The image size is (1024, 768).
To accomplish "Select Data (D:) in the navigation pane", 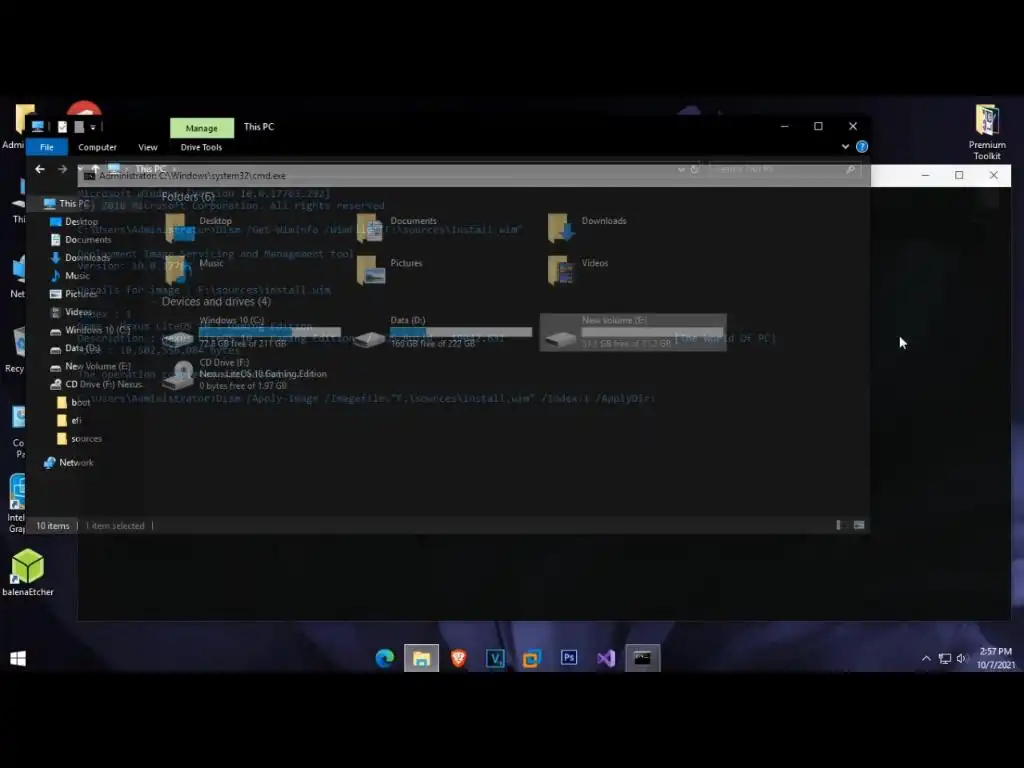I will [x=75, y=348].
